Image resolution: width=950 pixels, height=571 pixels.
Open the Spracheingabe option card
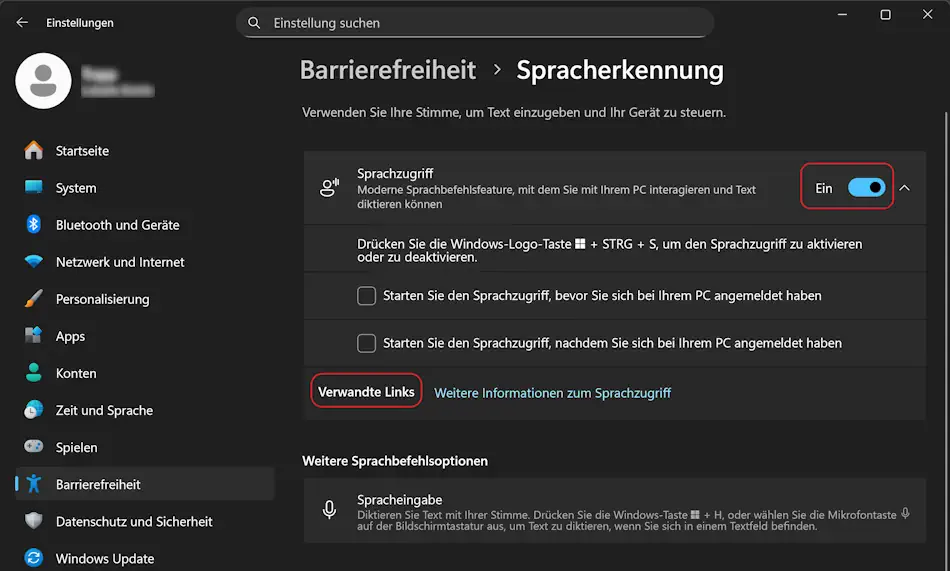[614, 510]
